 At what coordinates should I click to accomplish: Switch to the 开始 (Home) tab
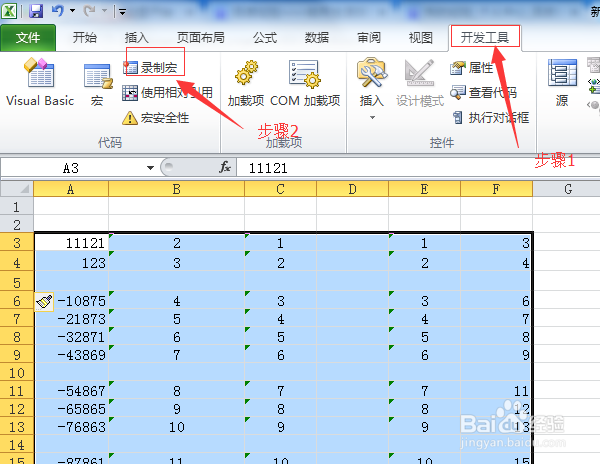85,37
